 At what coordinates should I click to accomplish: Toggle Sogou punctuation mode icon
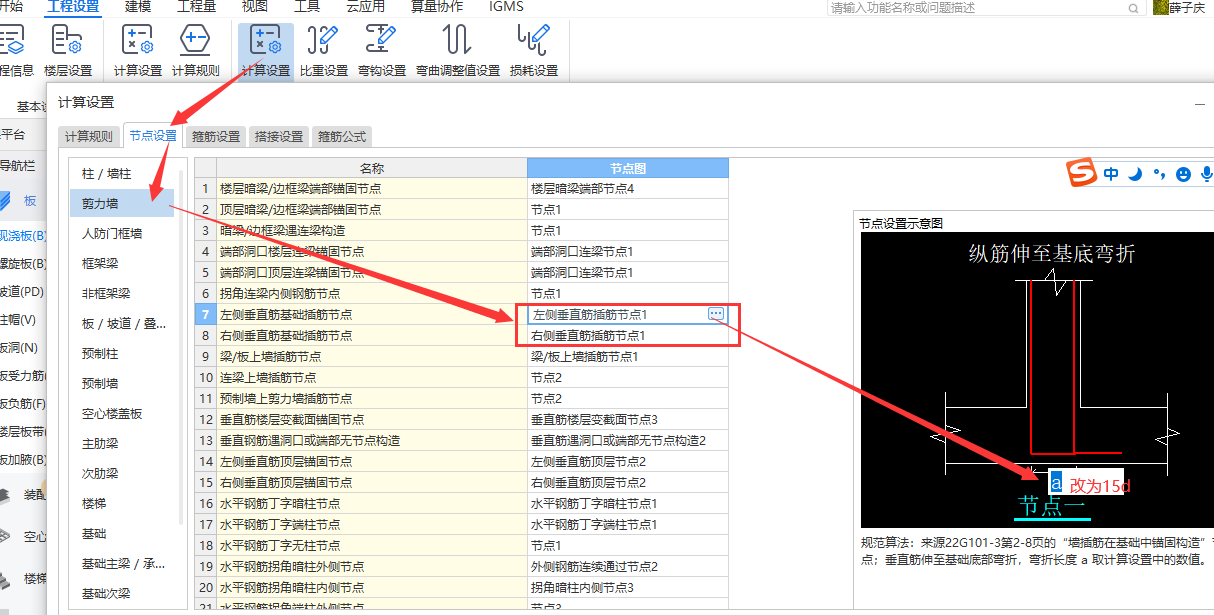click(1159, 174)
